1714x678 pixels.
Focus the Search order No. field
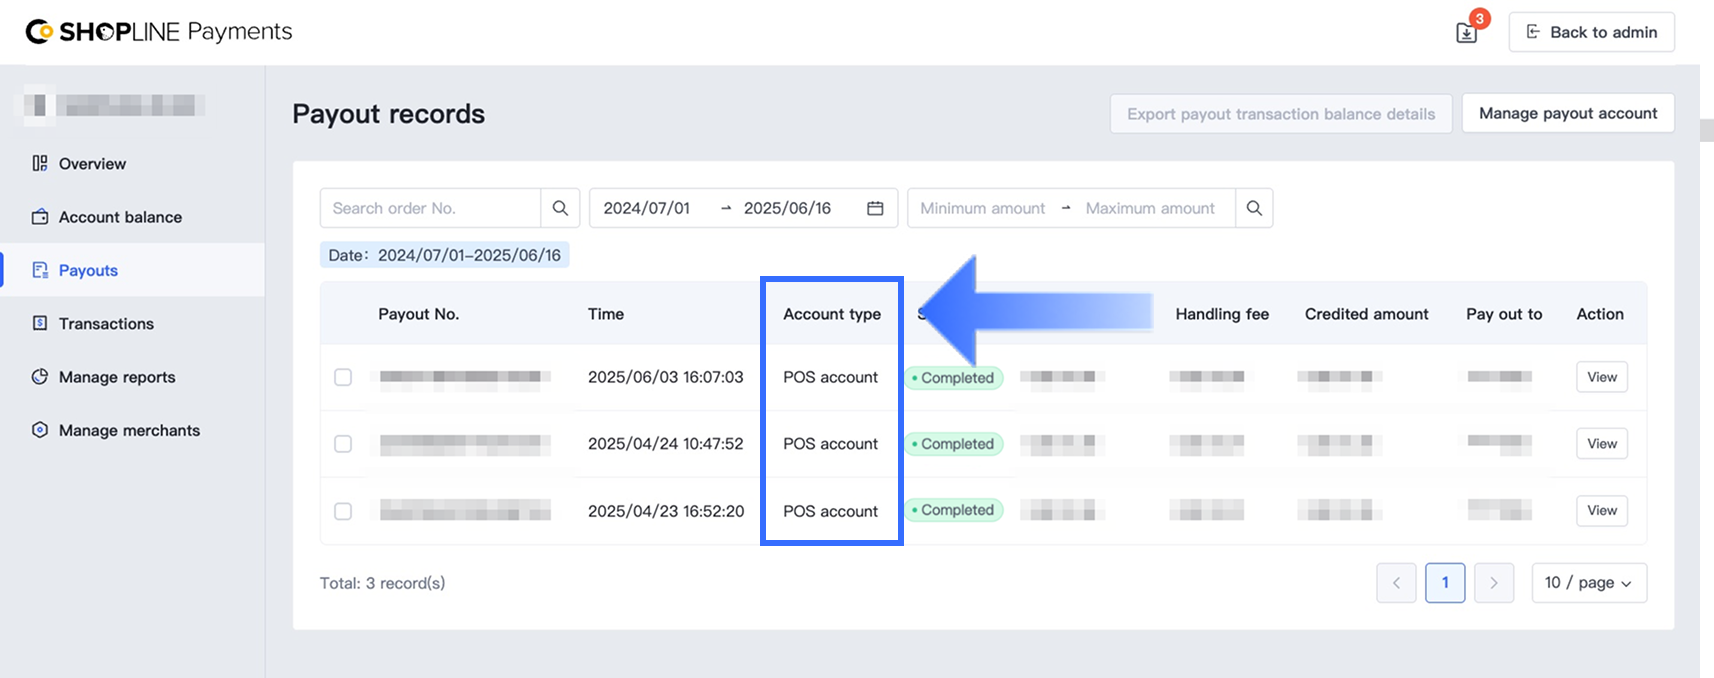[430, 208]
